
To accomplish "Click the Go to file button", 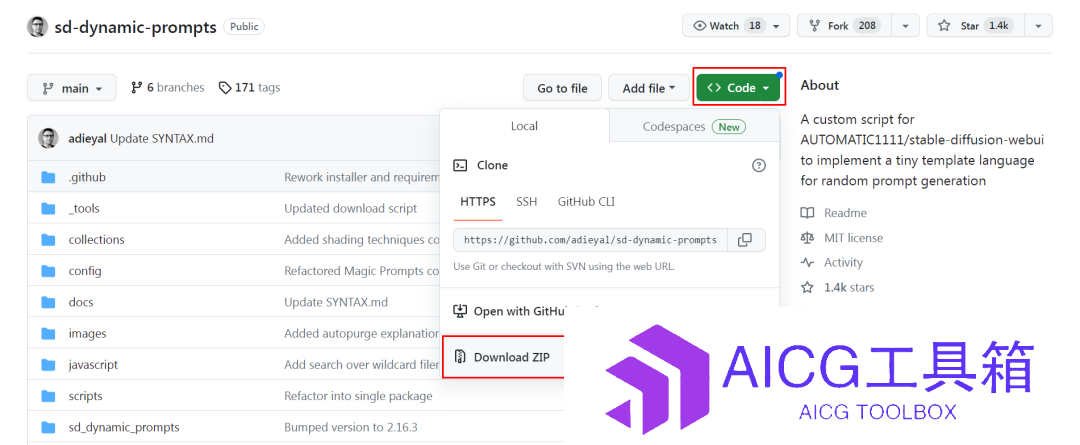I will point(562,88).
